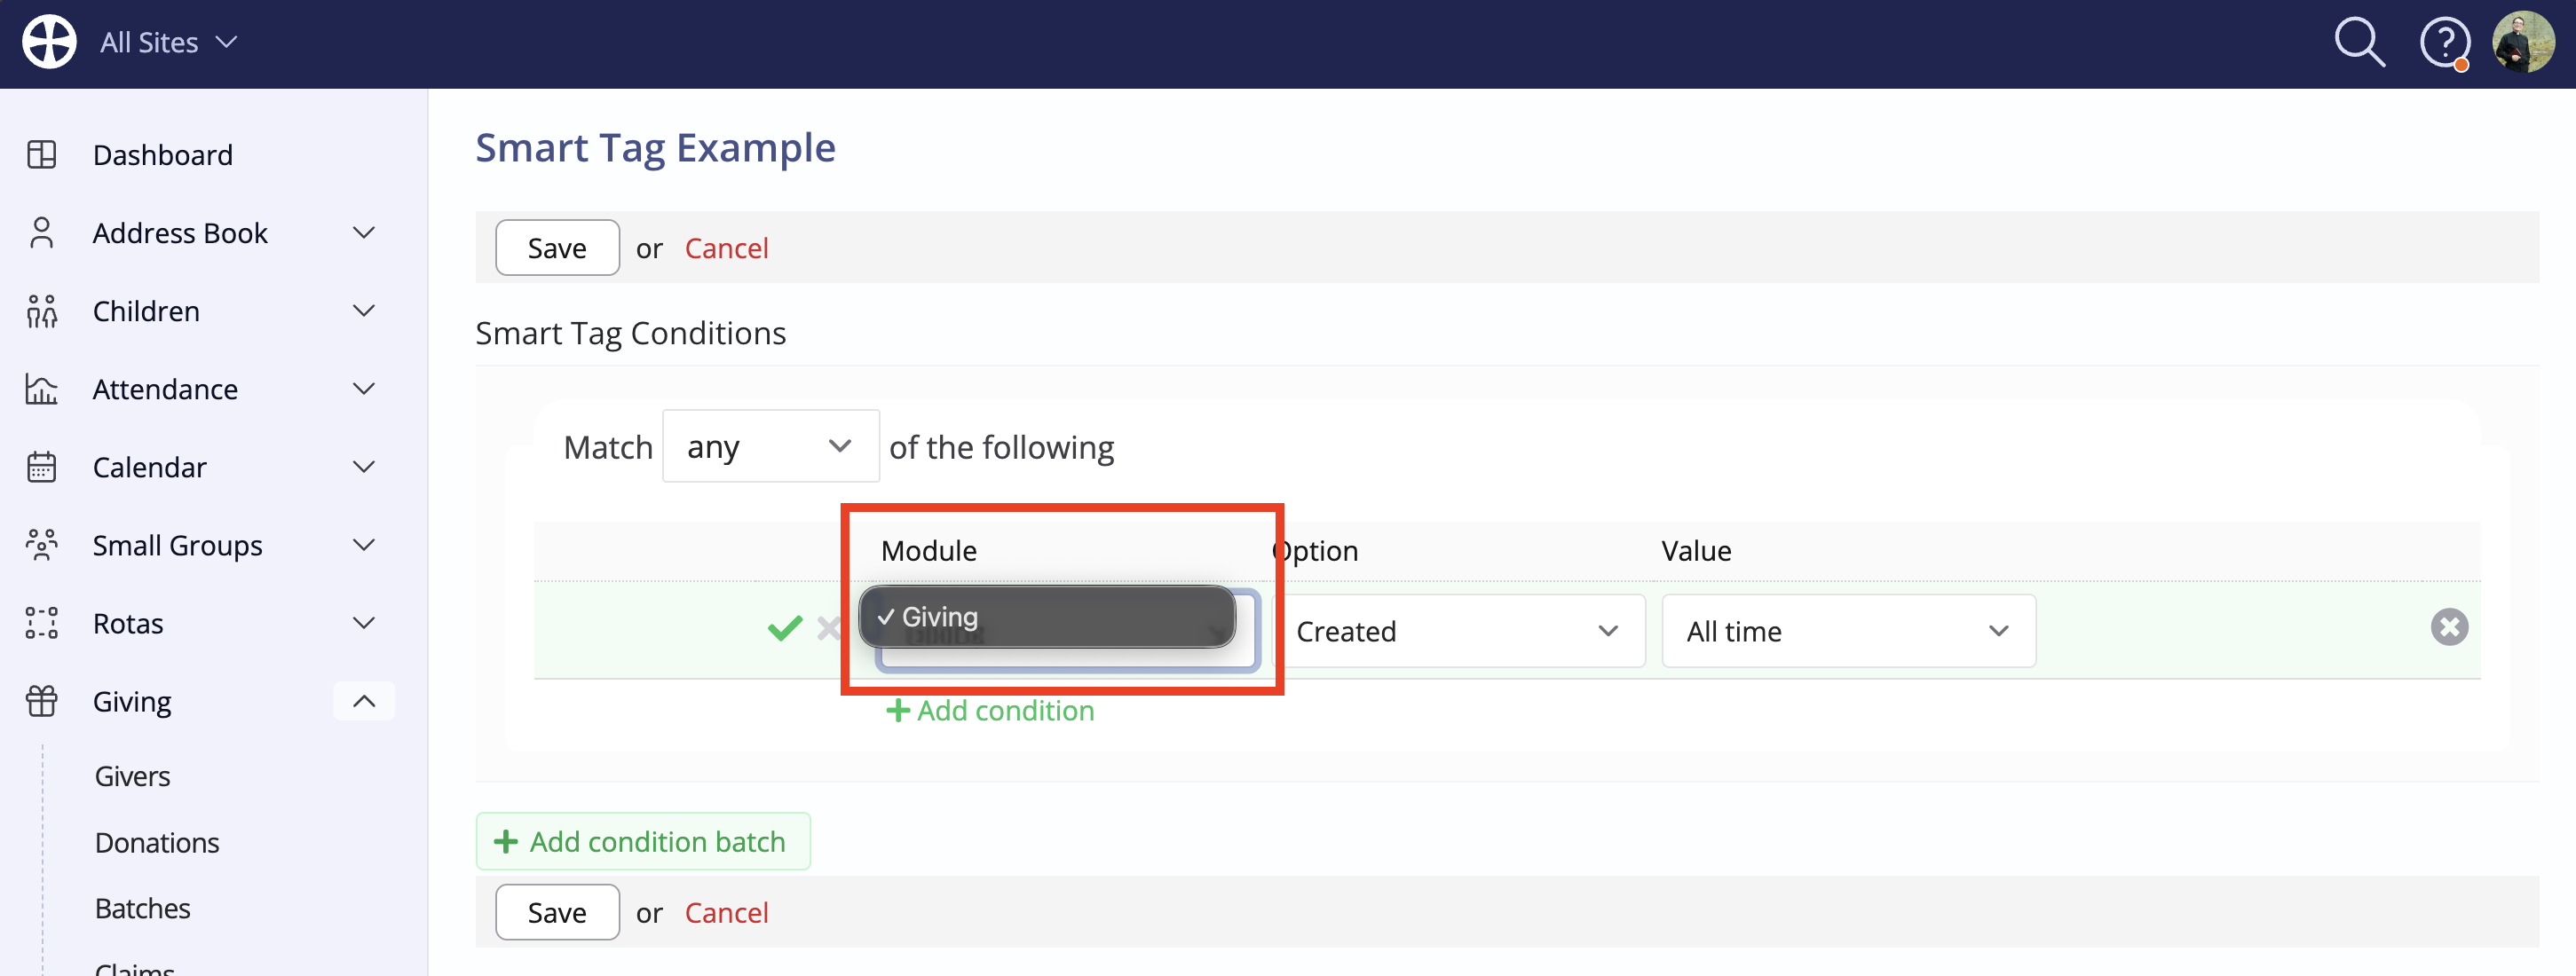Click the Smart Tag Conditions heading
This screenshot has width=2576, height=976.
(x=631, y=333)
